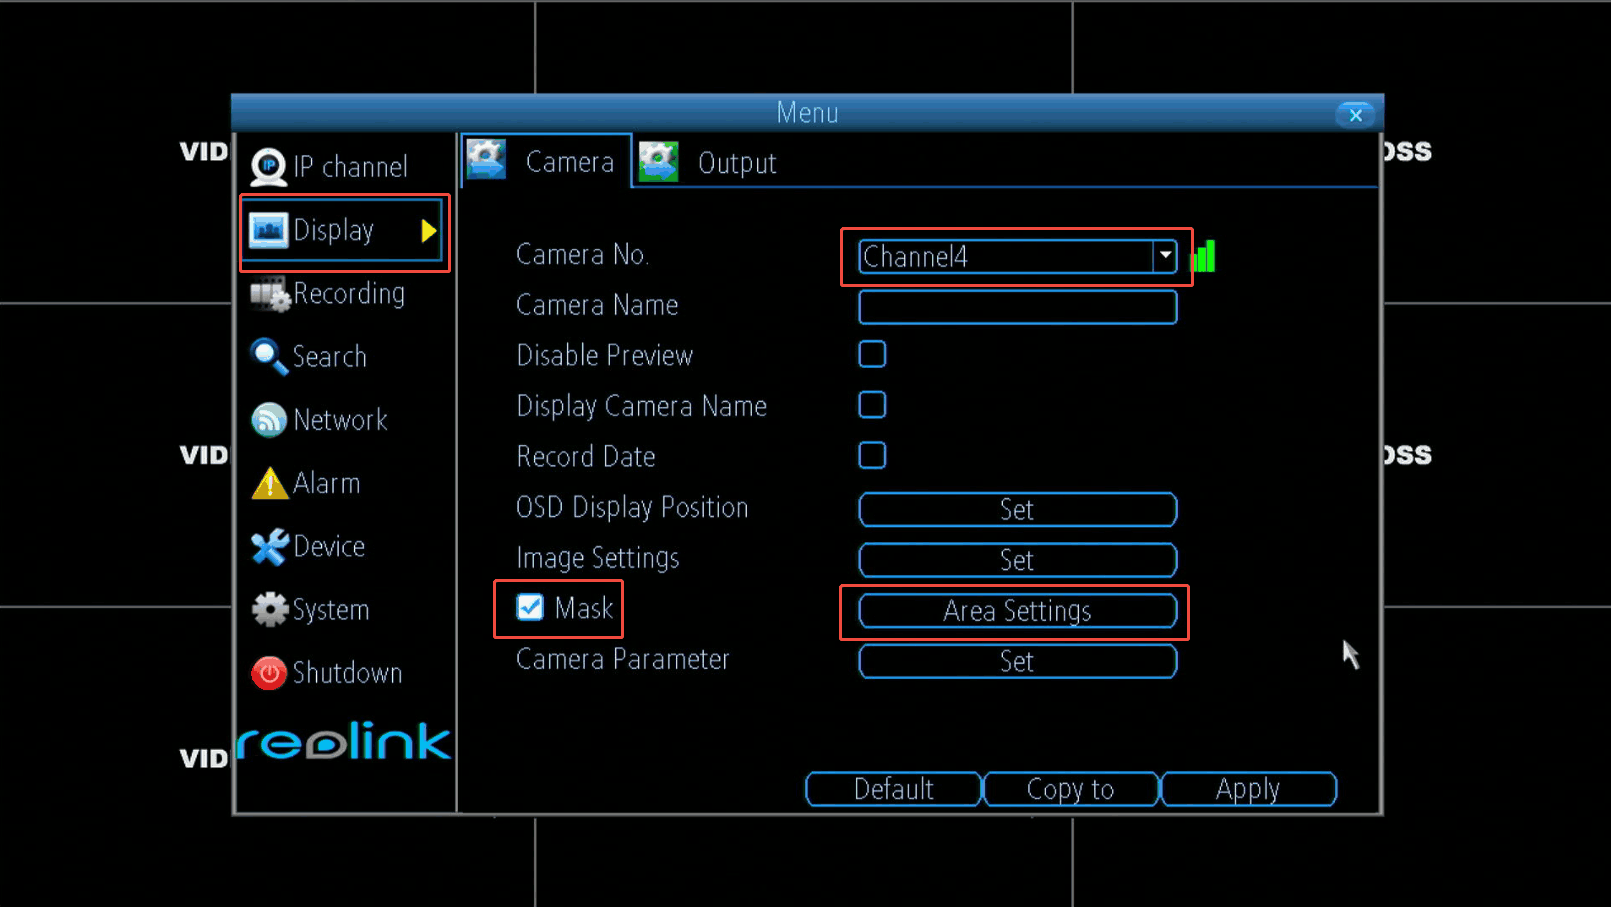
Task: Click the Device tools icon
Action: coord(269,547)
